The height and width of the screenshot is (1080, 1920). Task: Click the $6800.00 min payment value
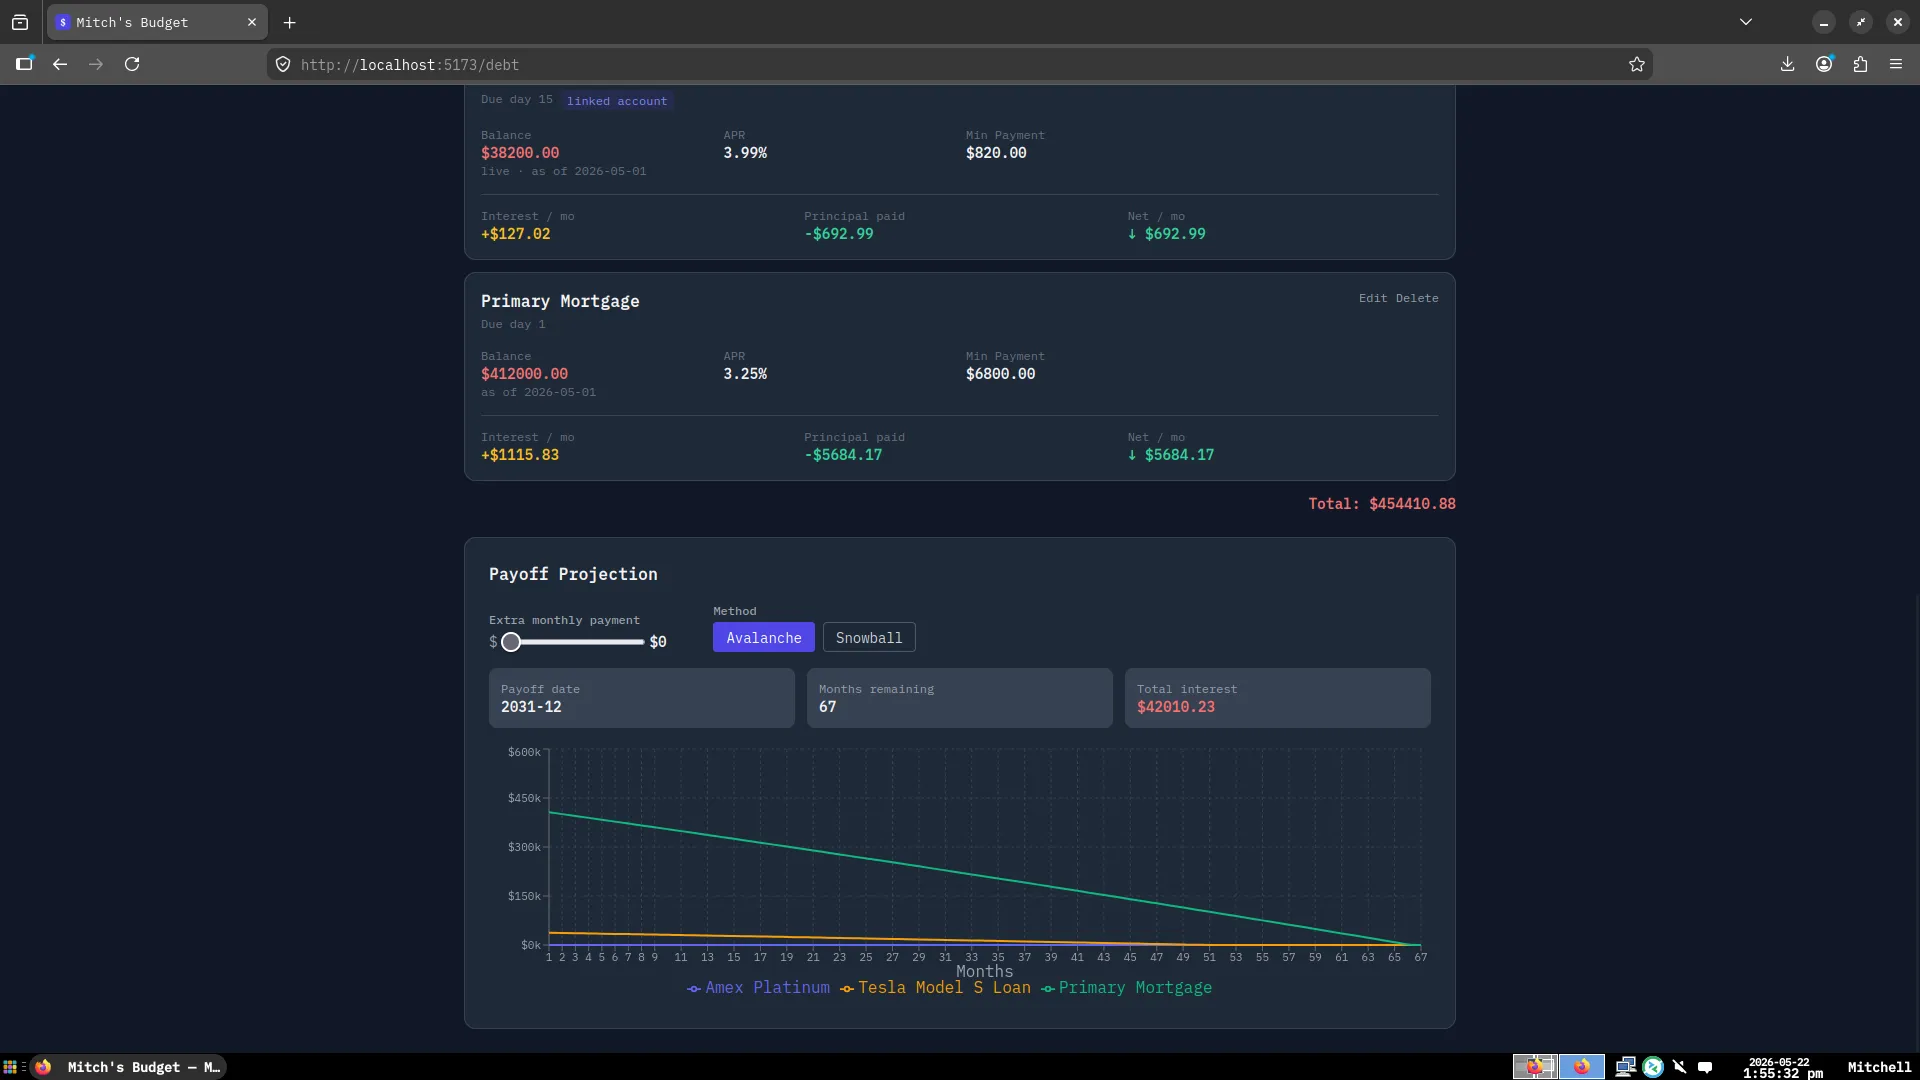1000,374
